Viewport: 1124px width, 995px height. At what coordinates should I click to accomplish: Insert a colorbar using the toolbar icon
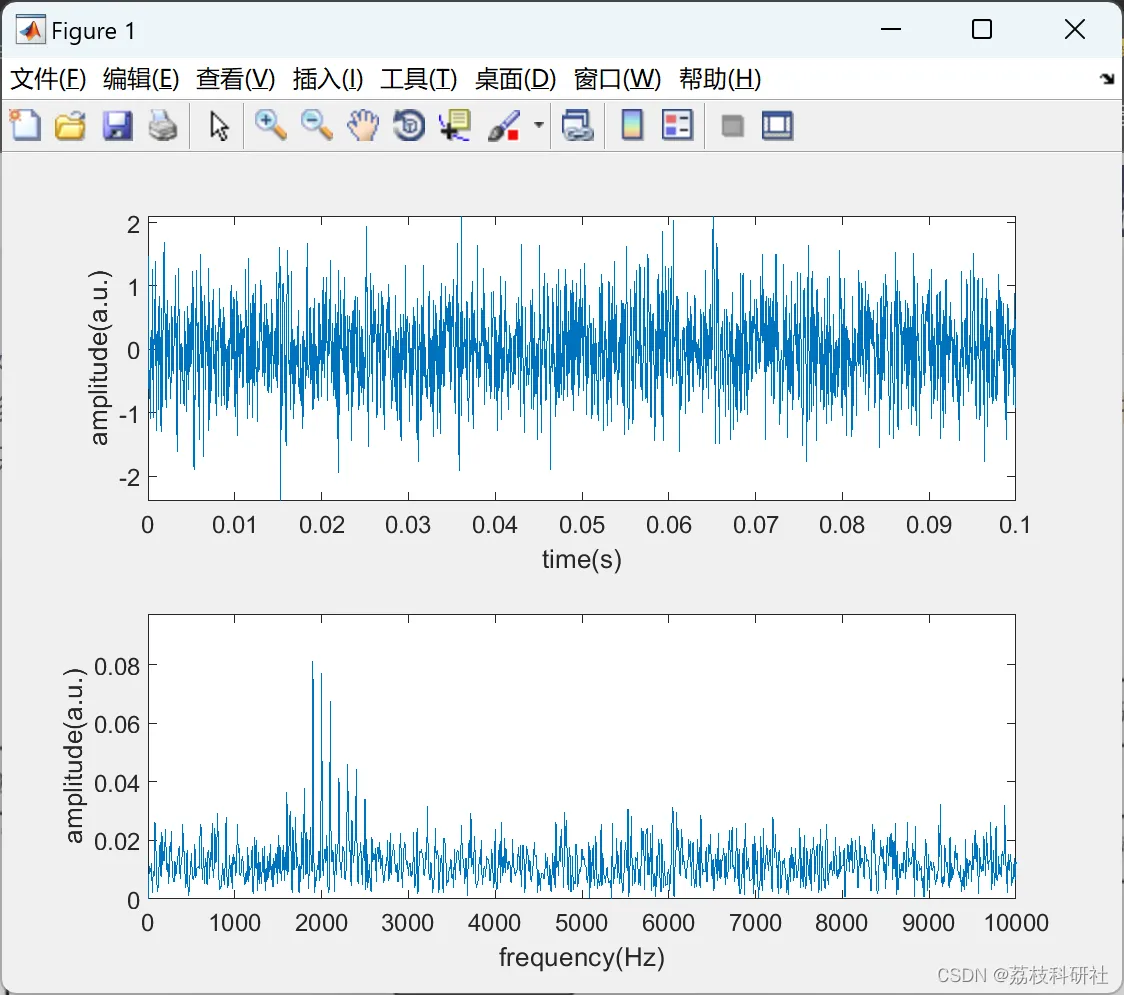coord(632,125)
